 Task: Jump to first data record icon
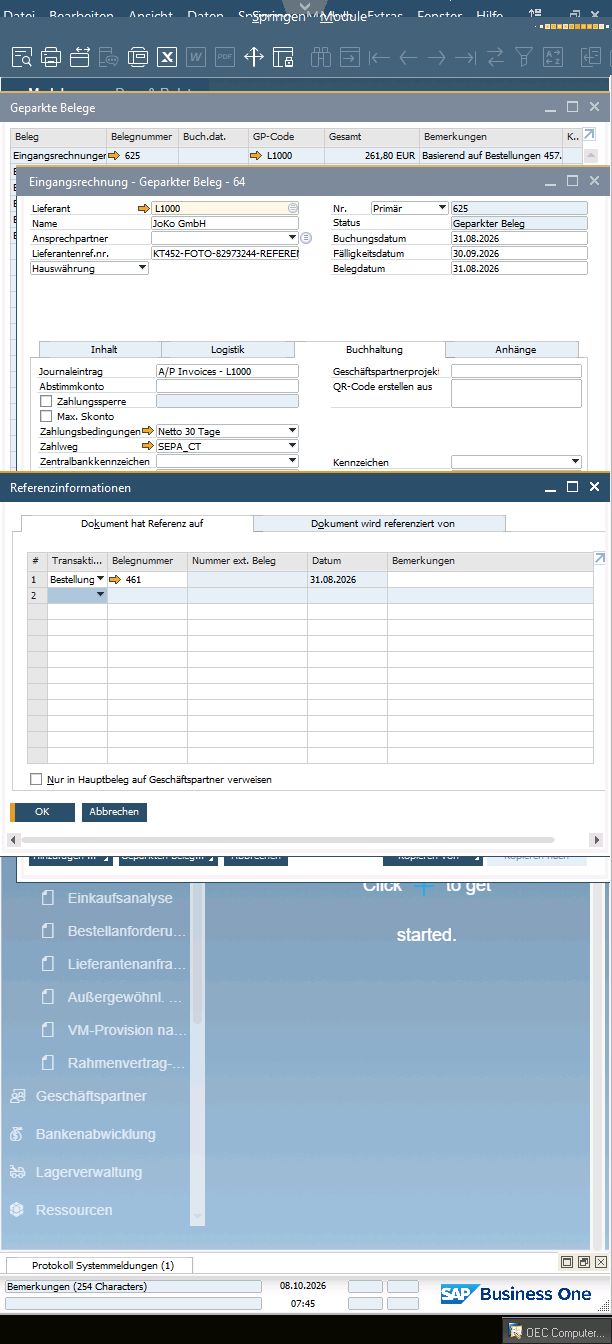(x=379, y=57)
